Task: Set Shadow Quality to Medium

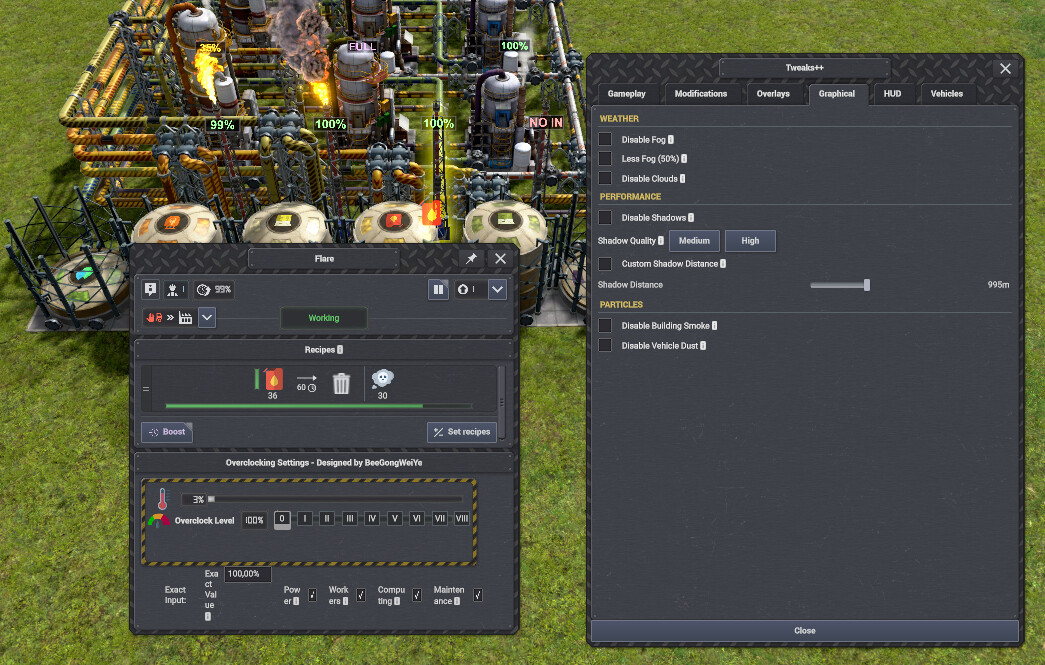Action: 694,241
